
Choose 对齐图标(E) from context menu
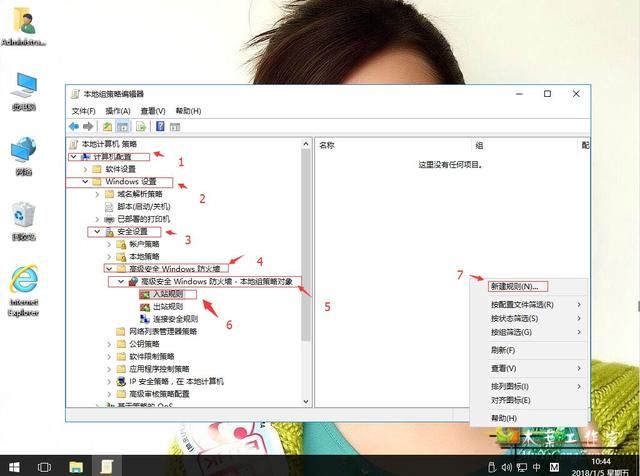click(511, 400)
